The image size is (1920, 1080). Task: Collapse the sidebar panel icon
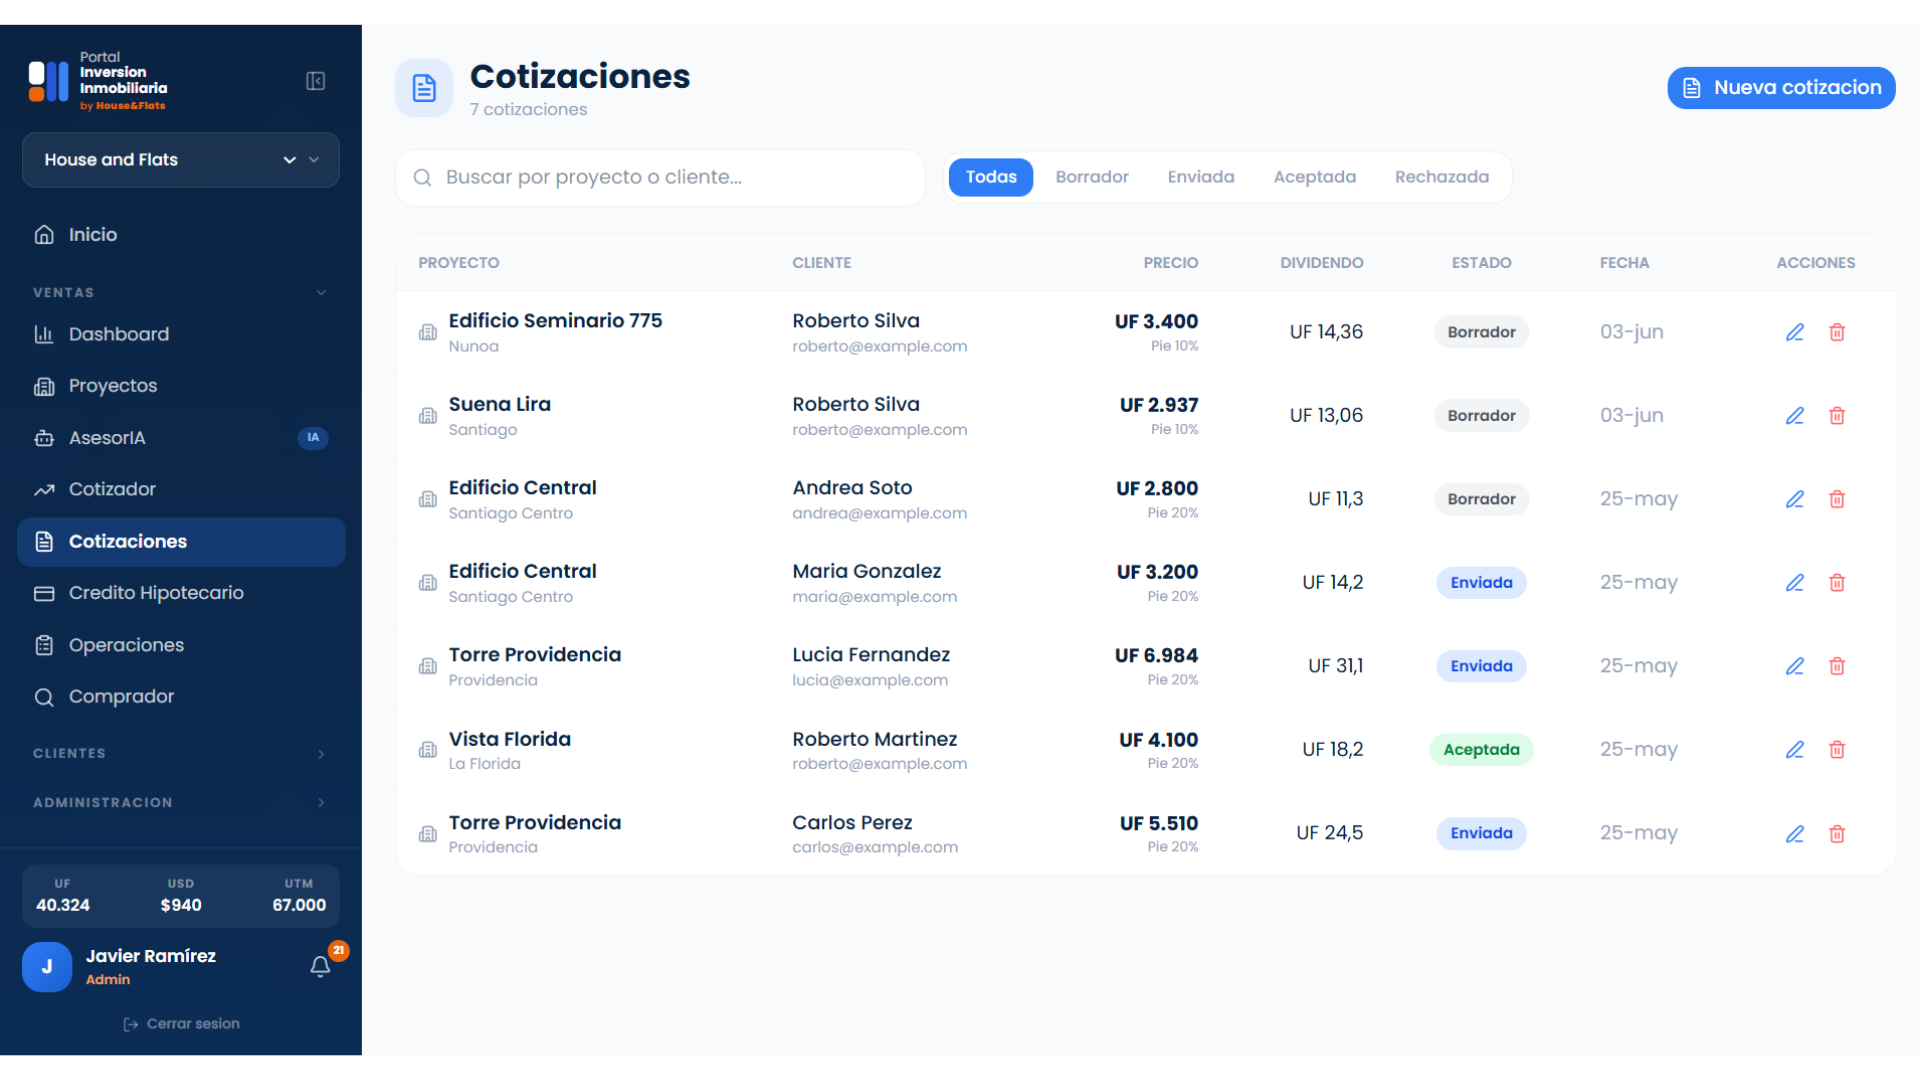(x=315, y=81)
